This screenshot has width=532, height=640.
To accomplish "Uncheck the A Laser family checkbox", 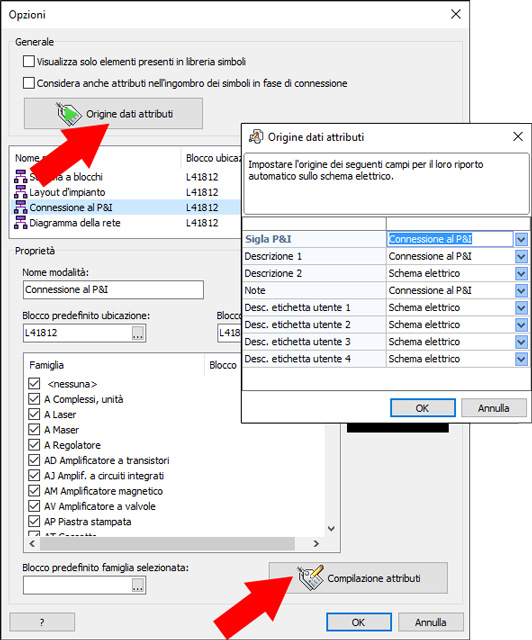I will pos(34,414).
